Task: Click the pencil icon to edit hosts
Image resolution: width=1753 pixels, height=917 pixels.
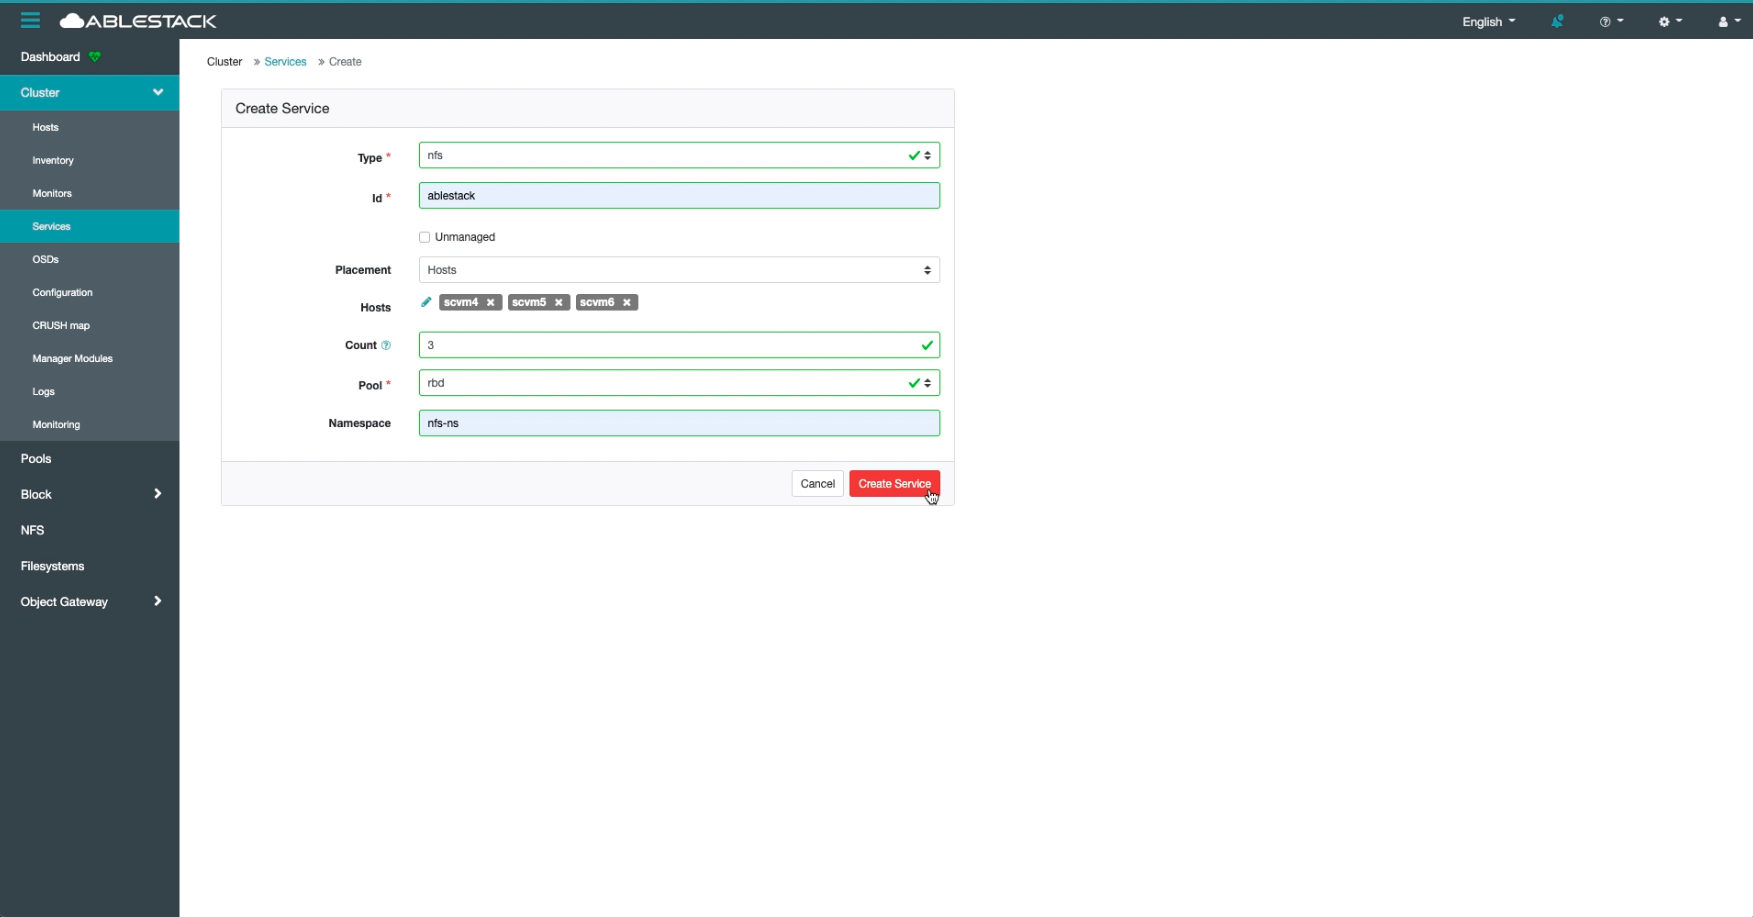Action: point(426,302)
